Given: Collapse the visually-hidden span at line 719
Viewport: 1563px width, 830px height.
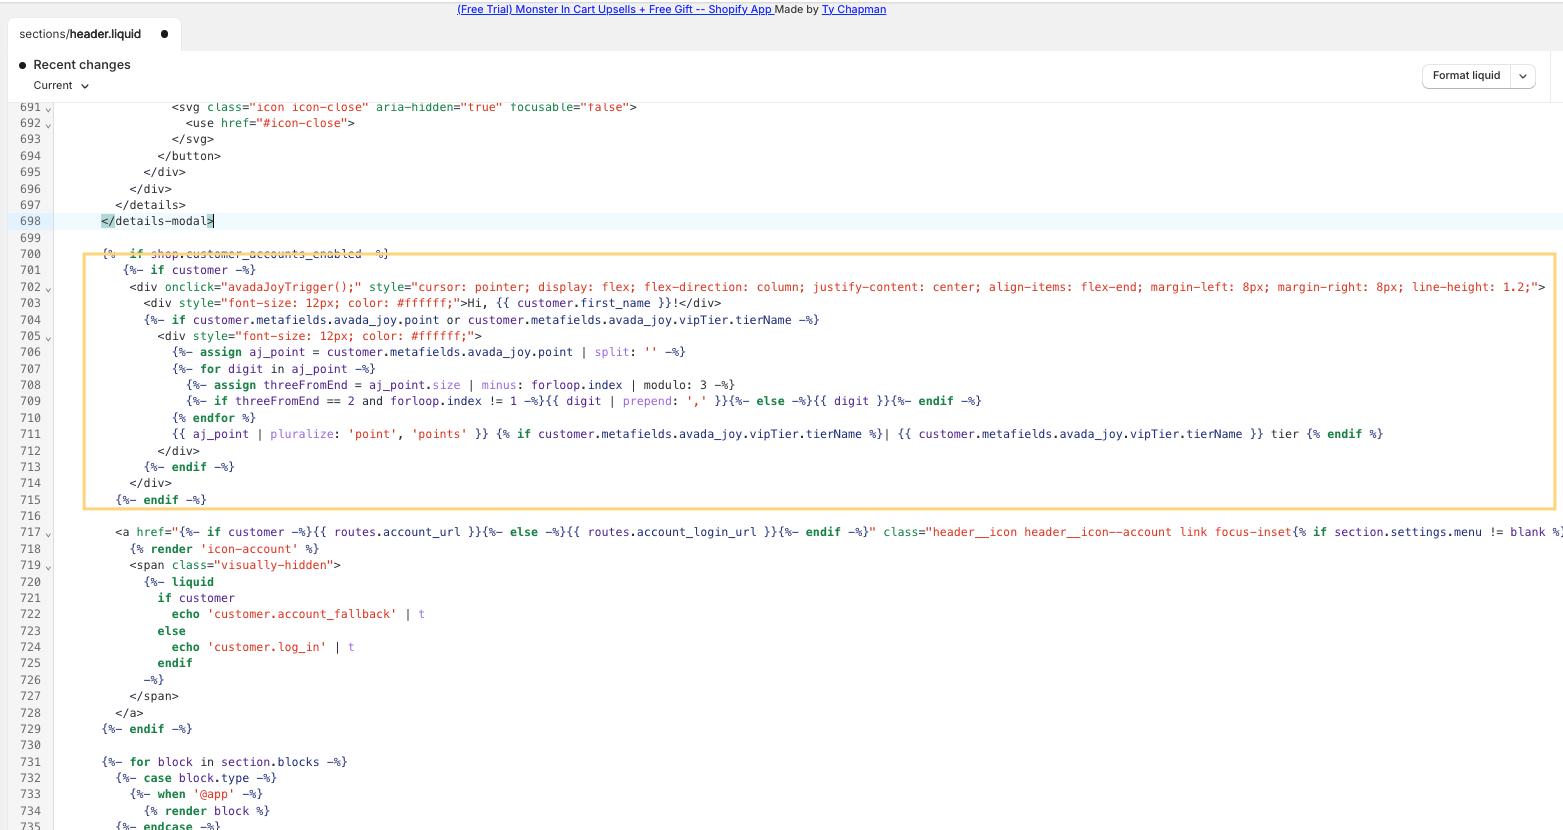Looking at the screenshot, I should 48,566.
